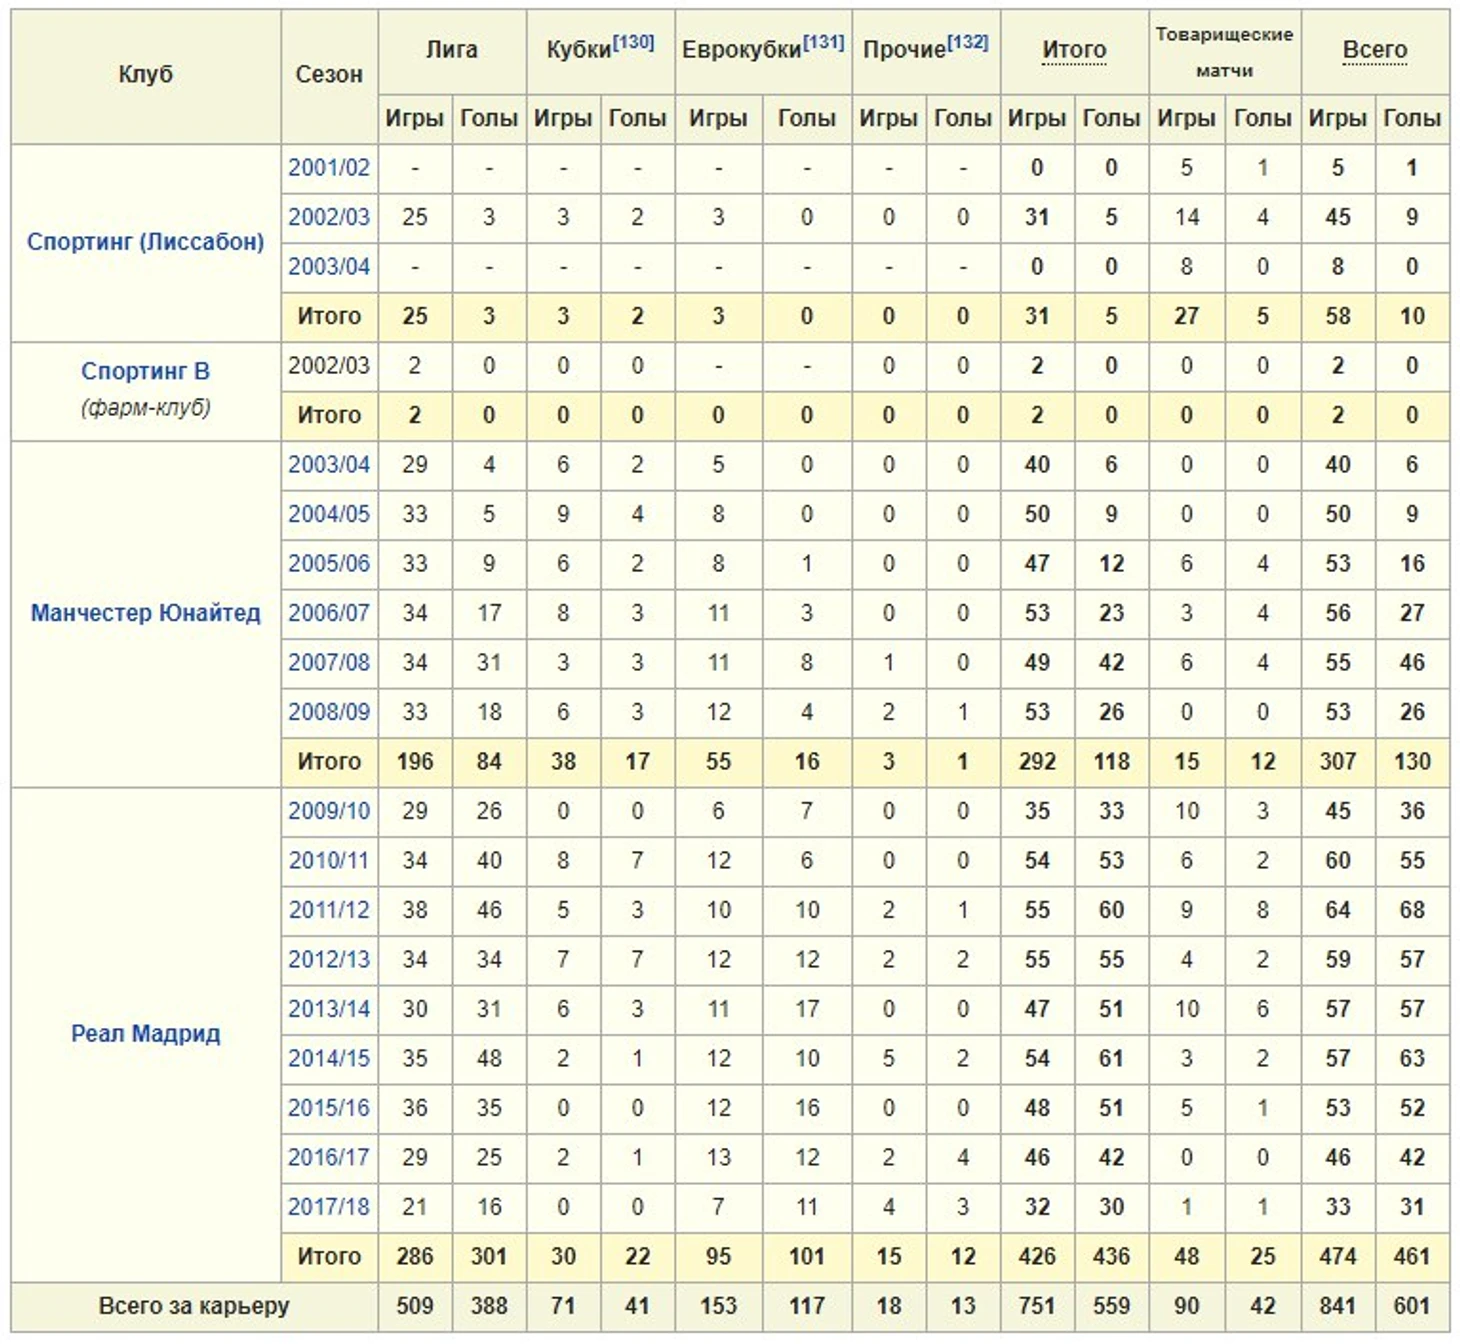Click the Итого column header
Screen dimensions: 1460x1344
pyautogui.click(x=1074, y=50)
